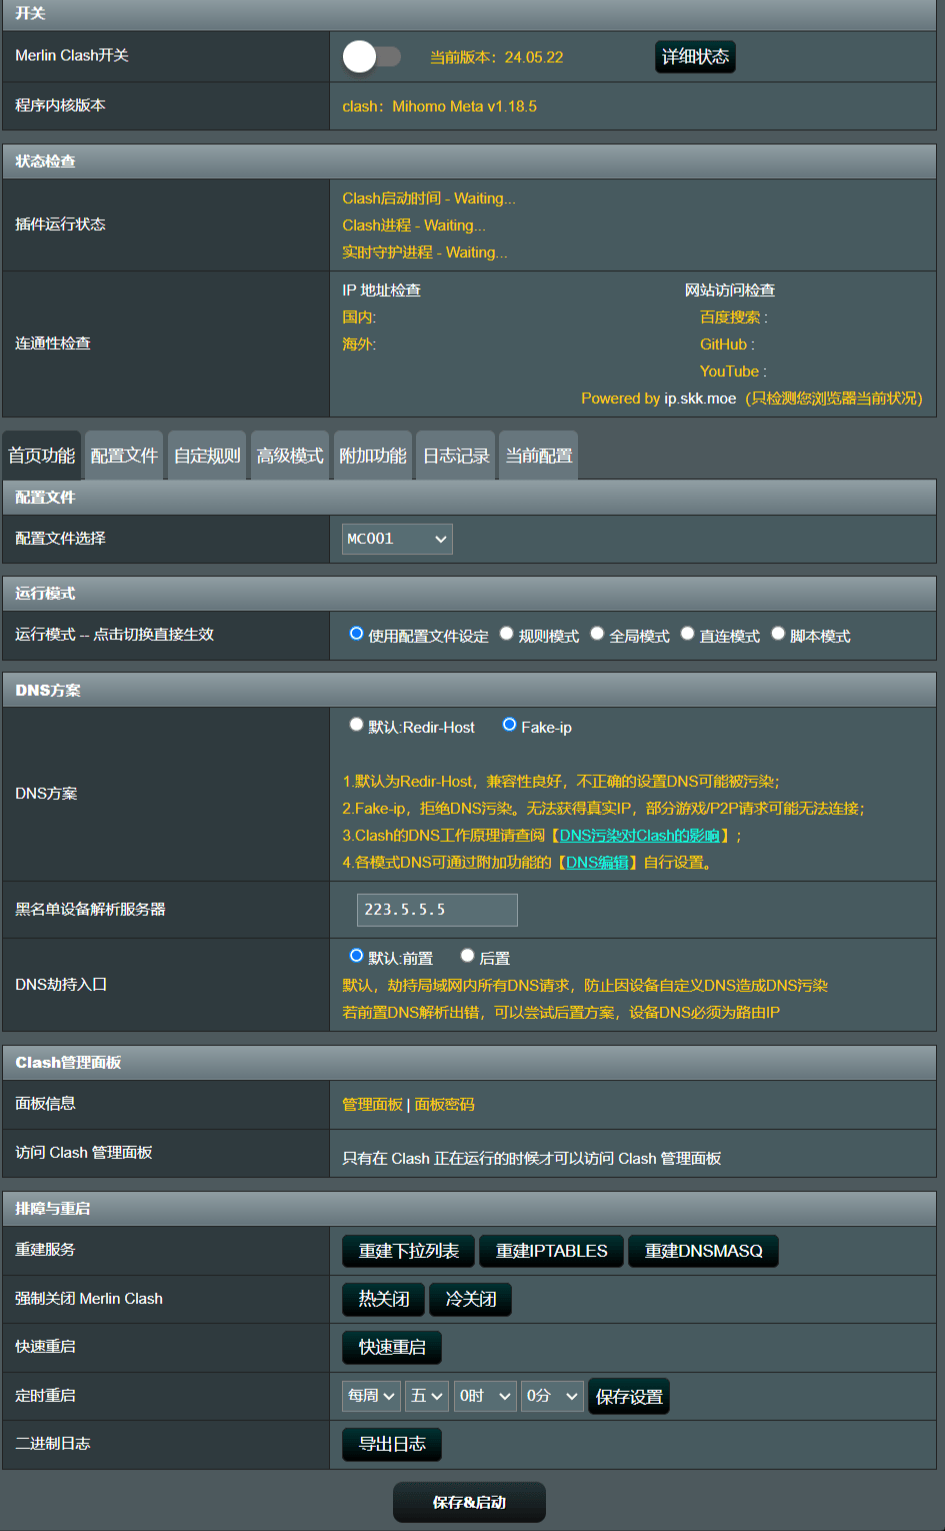Open the 面板密码 link
The image size is (945, 1531).
click(445, 1105)
